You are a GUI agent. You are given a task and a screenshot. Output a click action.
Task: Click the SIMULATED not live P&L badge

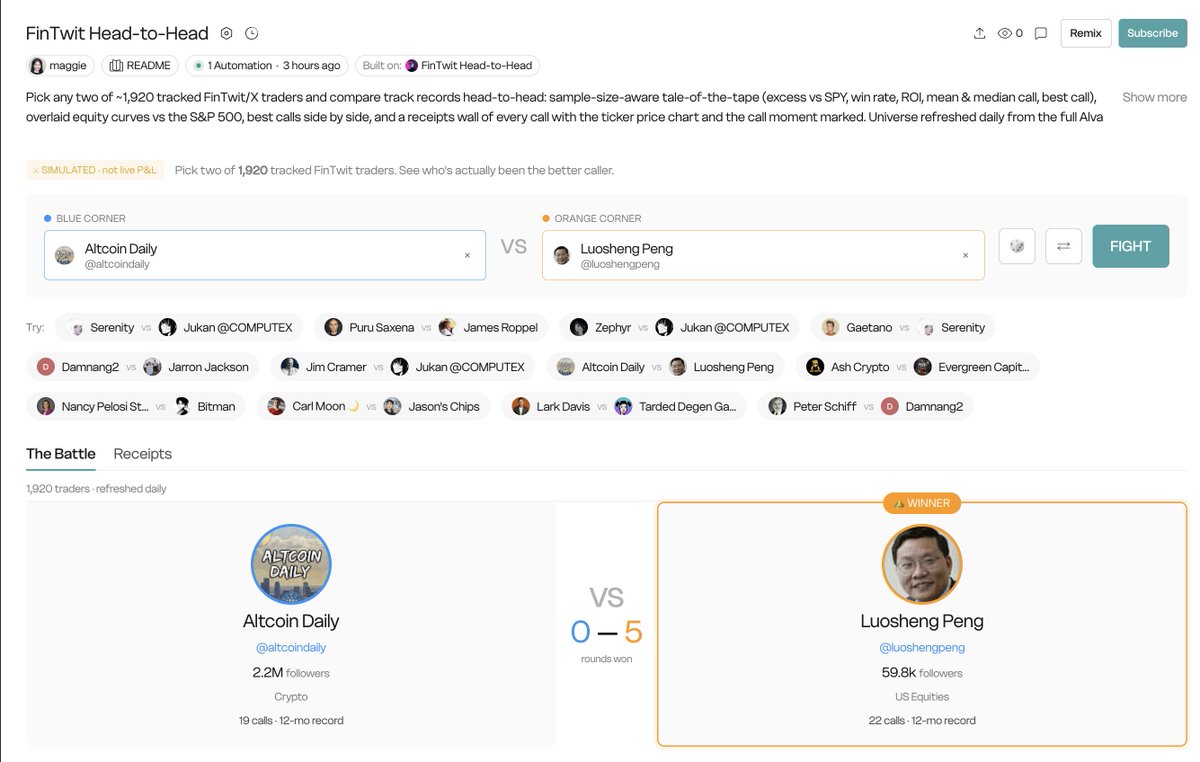coord(94,170)
